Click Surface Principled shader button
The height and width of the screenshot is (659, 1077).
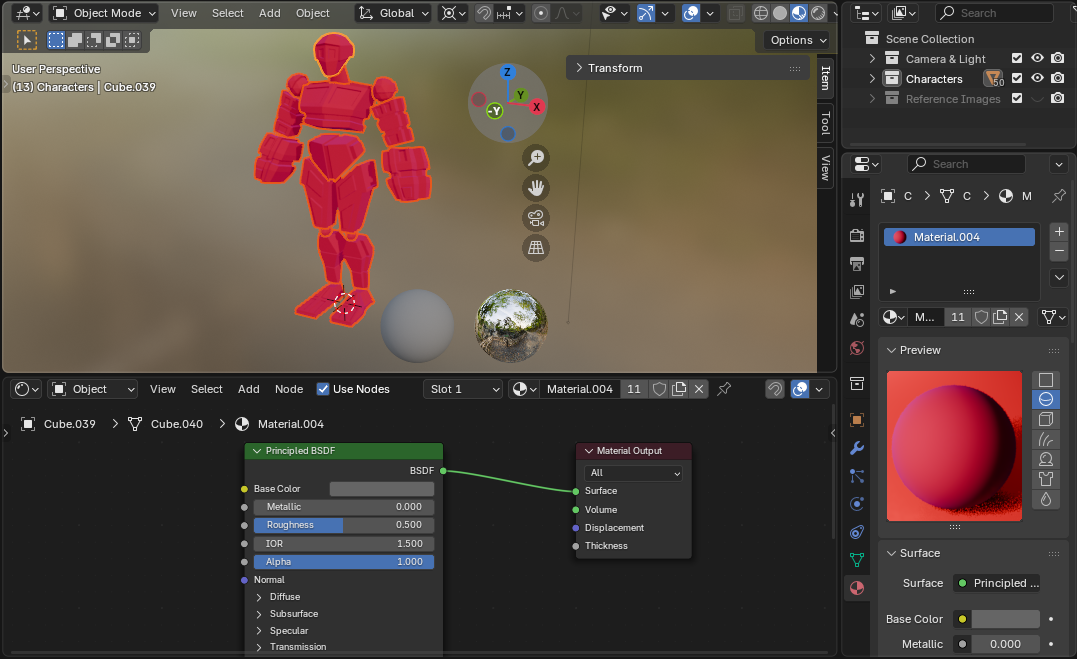tap(998, 583)
